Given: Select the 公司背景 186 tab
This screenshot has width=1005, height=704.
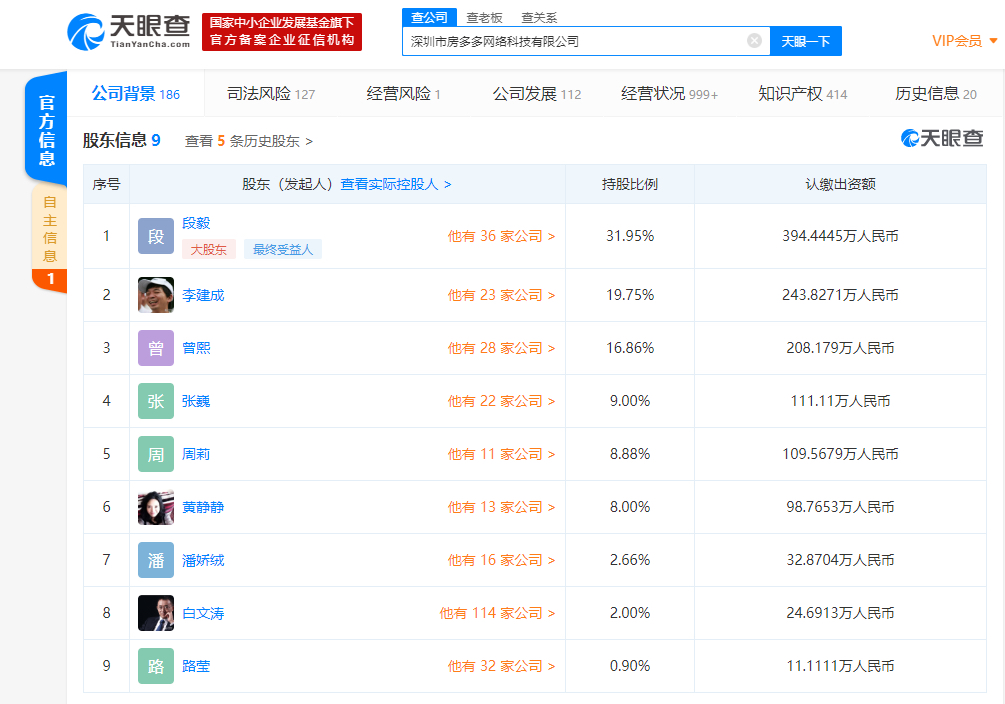Looking at the screenshot, I should [x=135, y=94].
